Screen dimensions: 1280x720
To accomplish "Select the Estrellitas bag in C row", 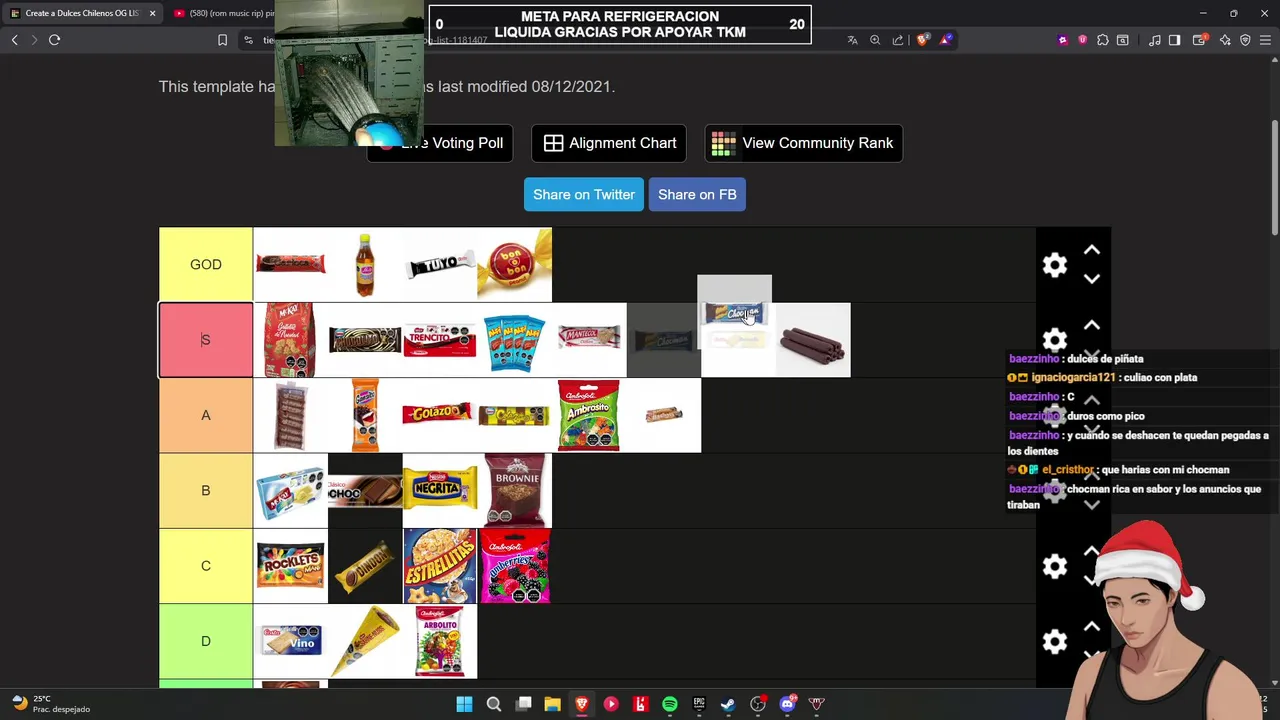I will (440, 566).
